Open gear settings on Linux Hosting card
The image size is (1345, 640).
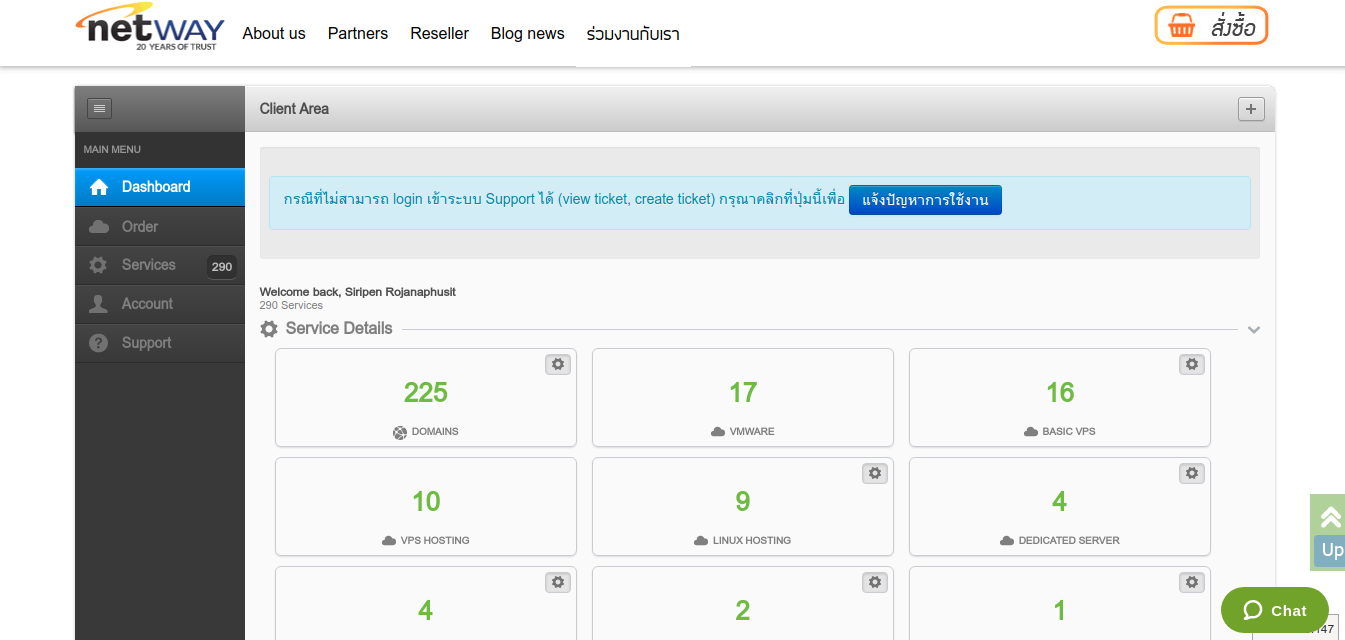[x=875, y=473]
